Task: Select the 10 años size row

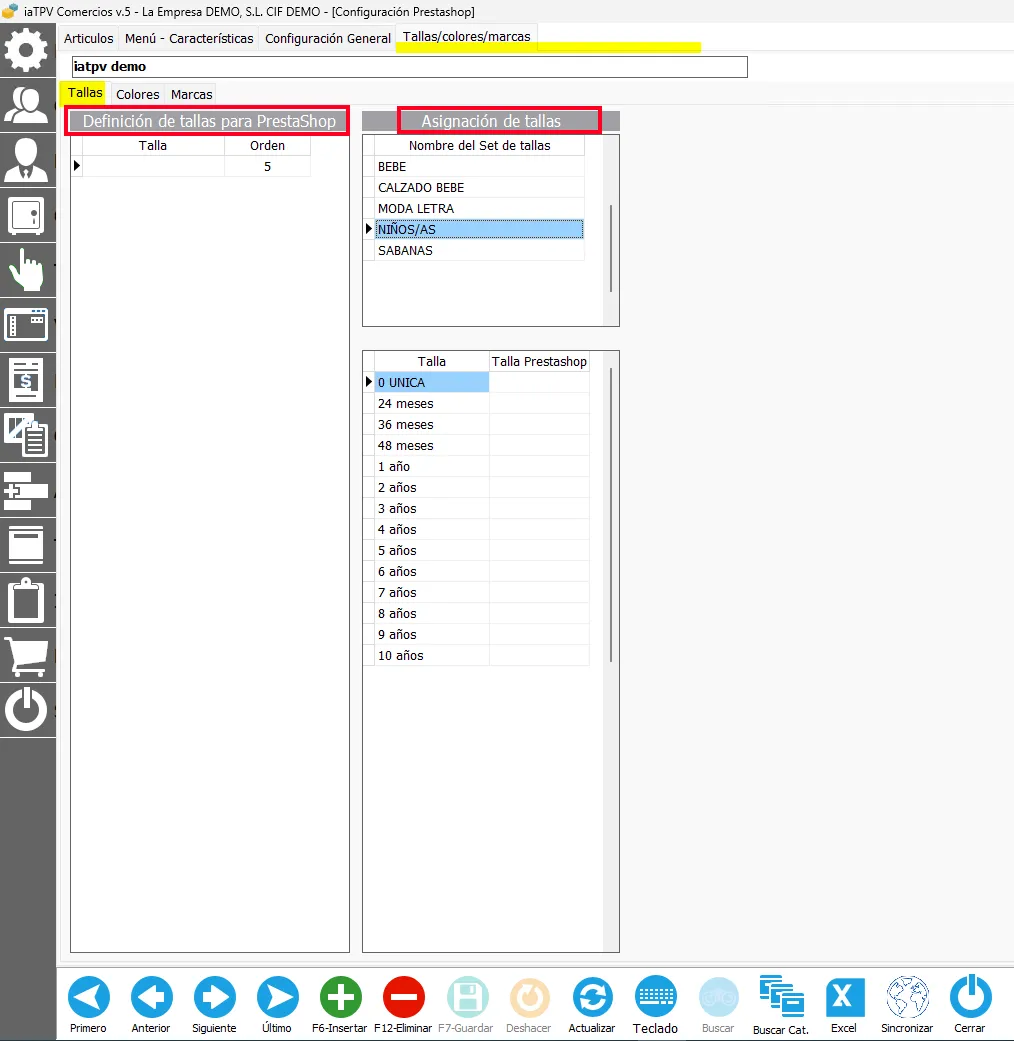Action: [432, 655]
